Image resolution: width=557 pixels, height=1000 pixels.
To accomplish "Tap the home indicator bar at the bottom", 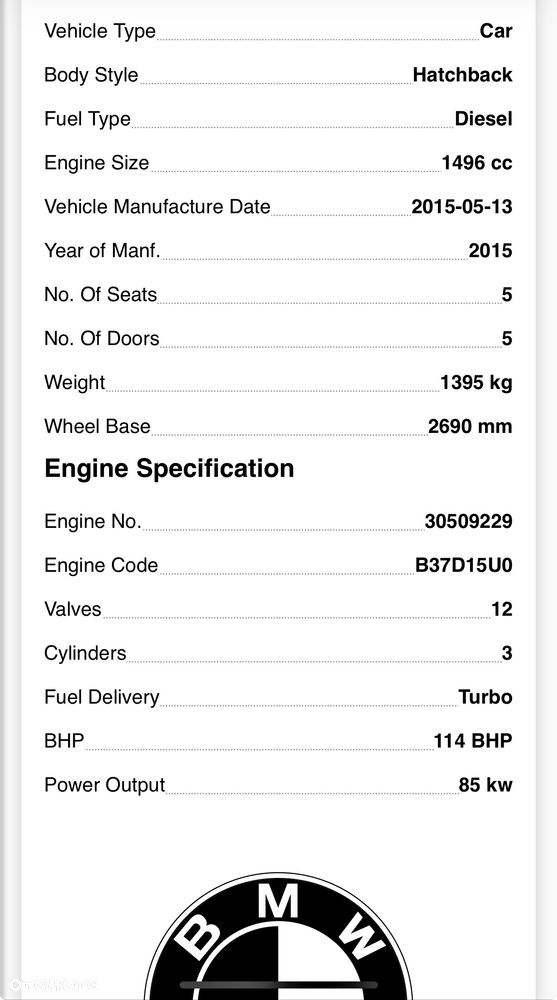I will (278, 985).
